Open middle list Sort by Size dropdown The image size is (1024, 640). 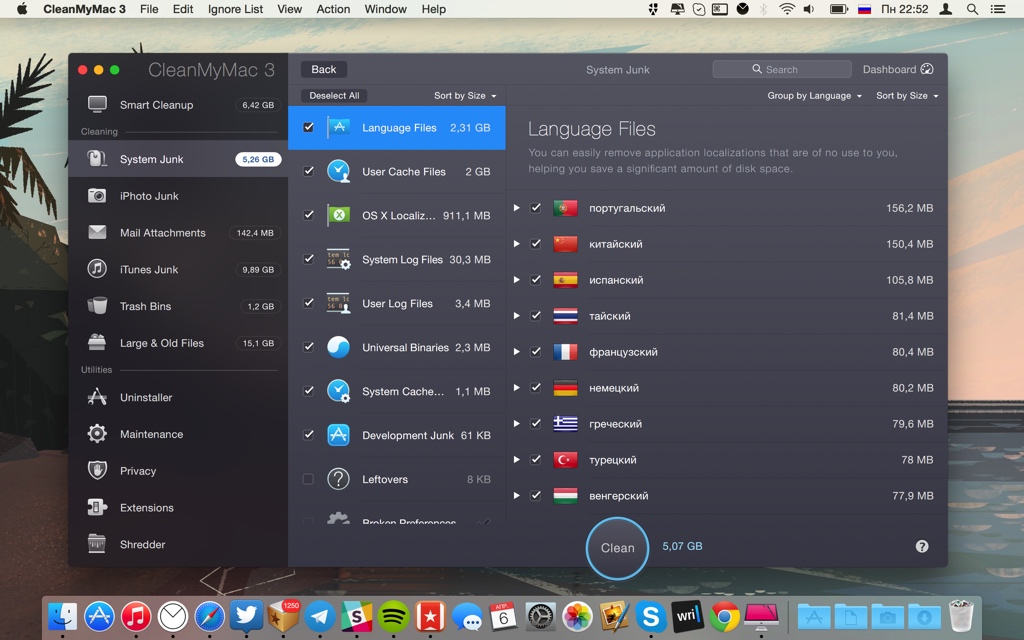point(465,95)
